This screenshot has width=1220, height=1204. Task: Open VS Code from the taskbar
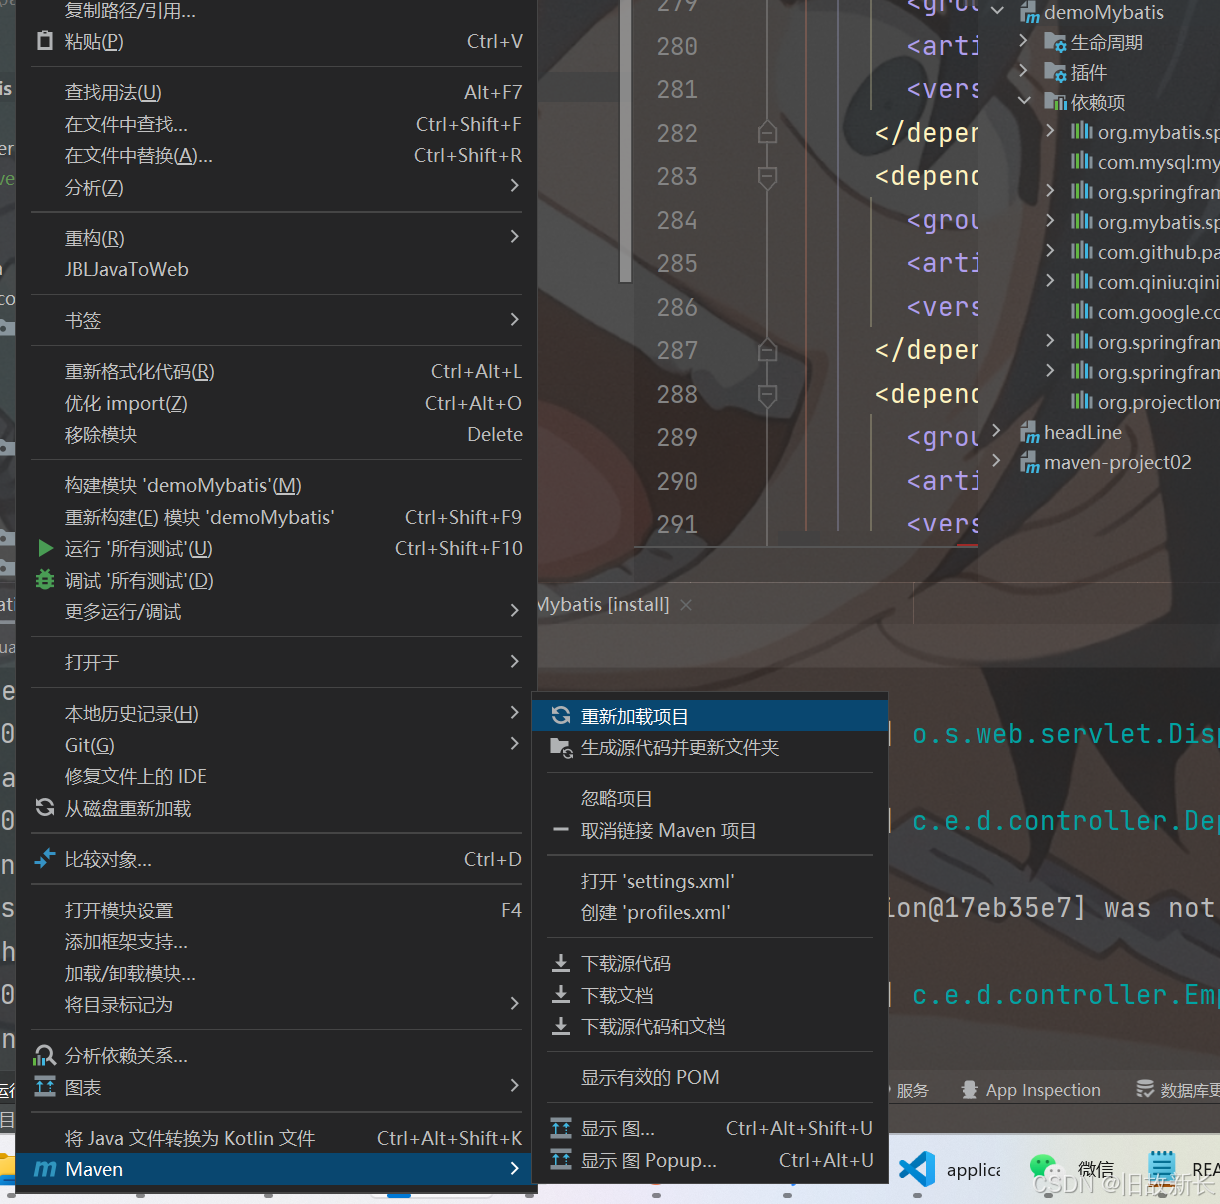tap(916, 1168)
